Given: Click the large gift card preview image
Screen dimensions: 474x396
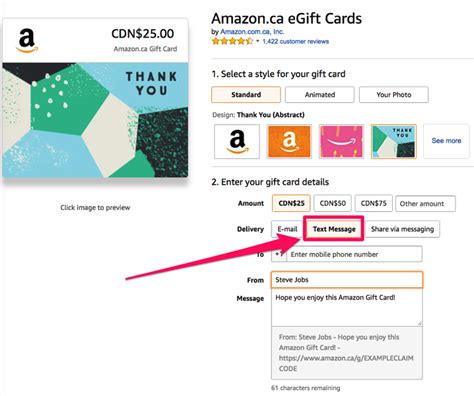Looking at the screenshot, I should (95, 98).
